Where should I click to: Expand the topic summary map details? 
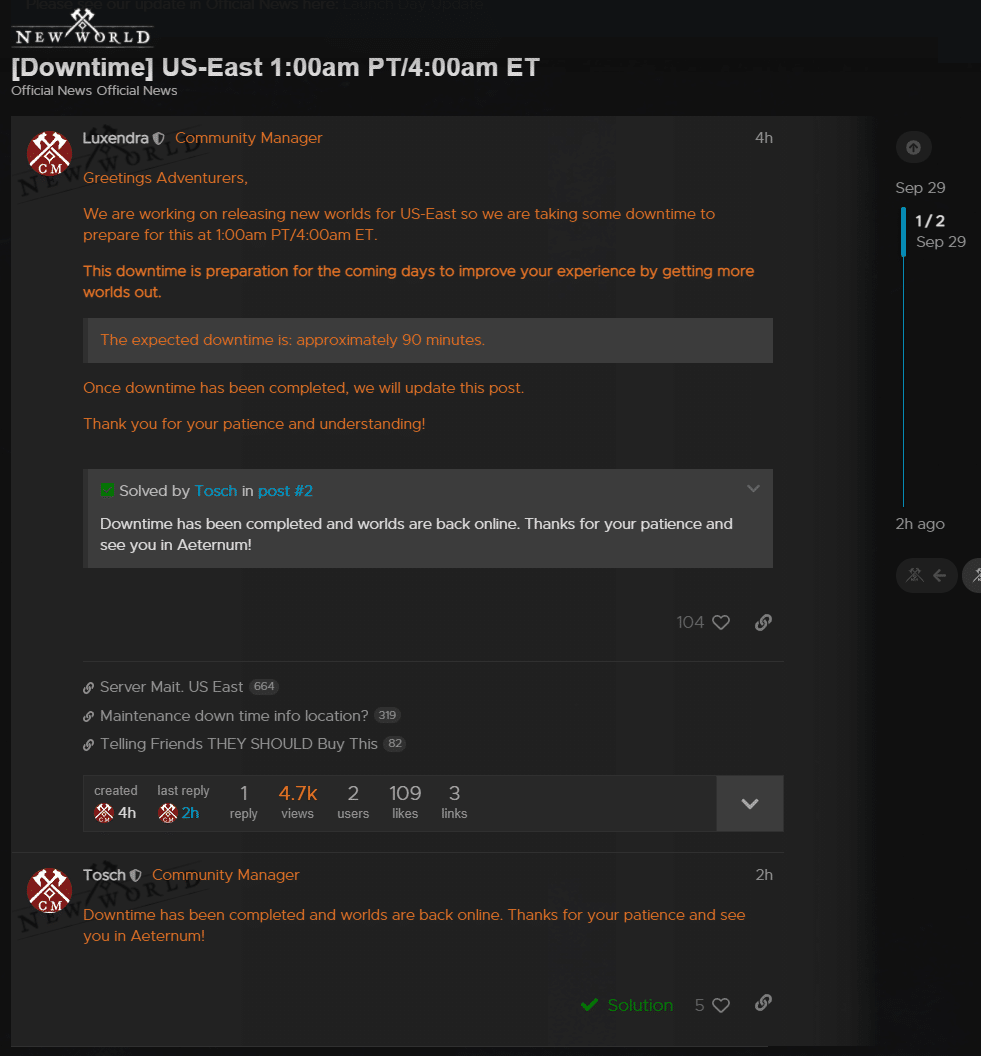coord(750,803)
